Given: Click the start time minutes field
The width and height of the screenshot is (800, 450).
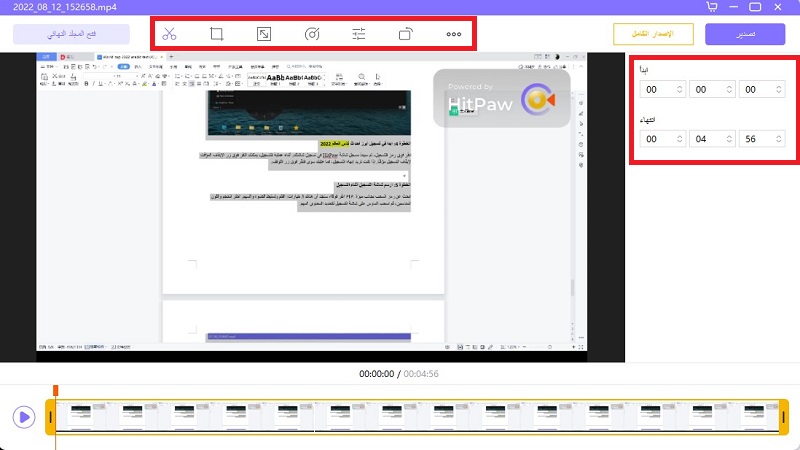Looking at the screenshot, I should 712,89.
